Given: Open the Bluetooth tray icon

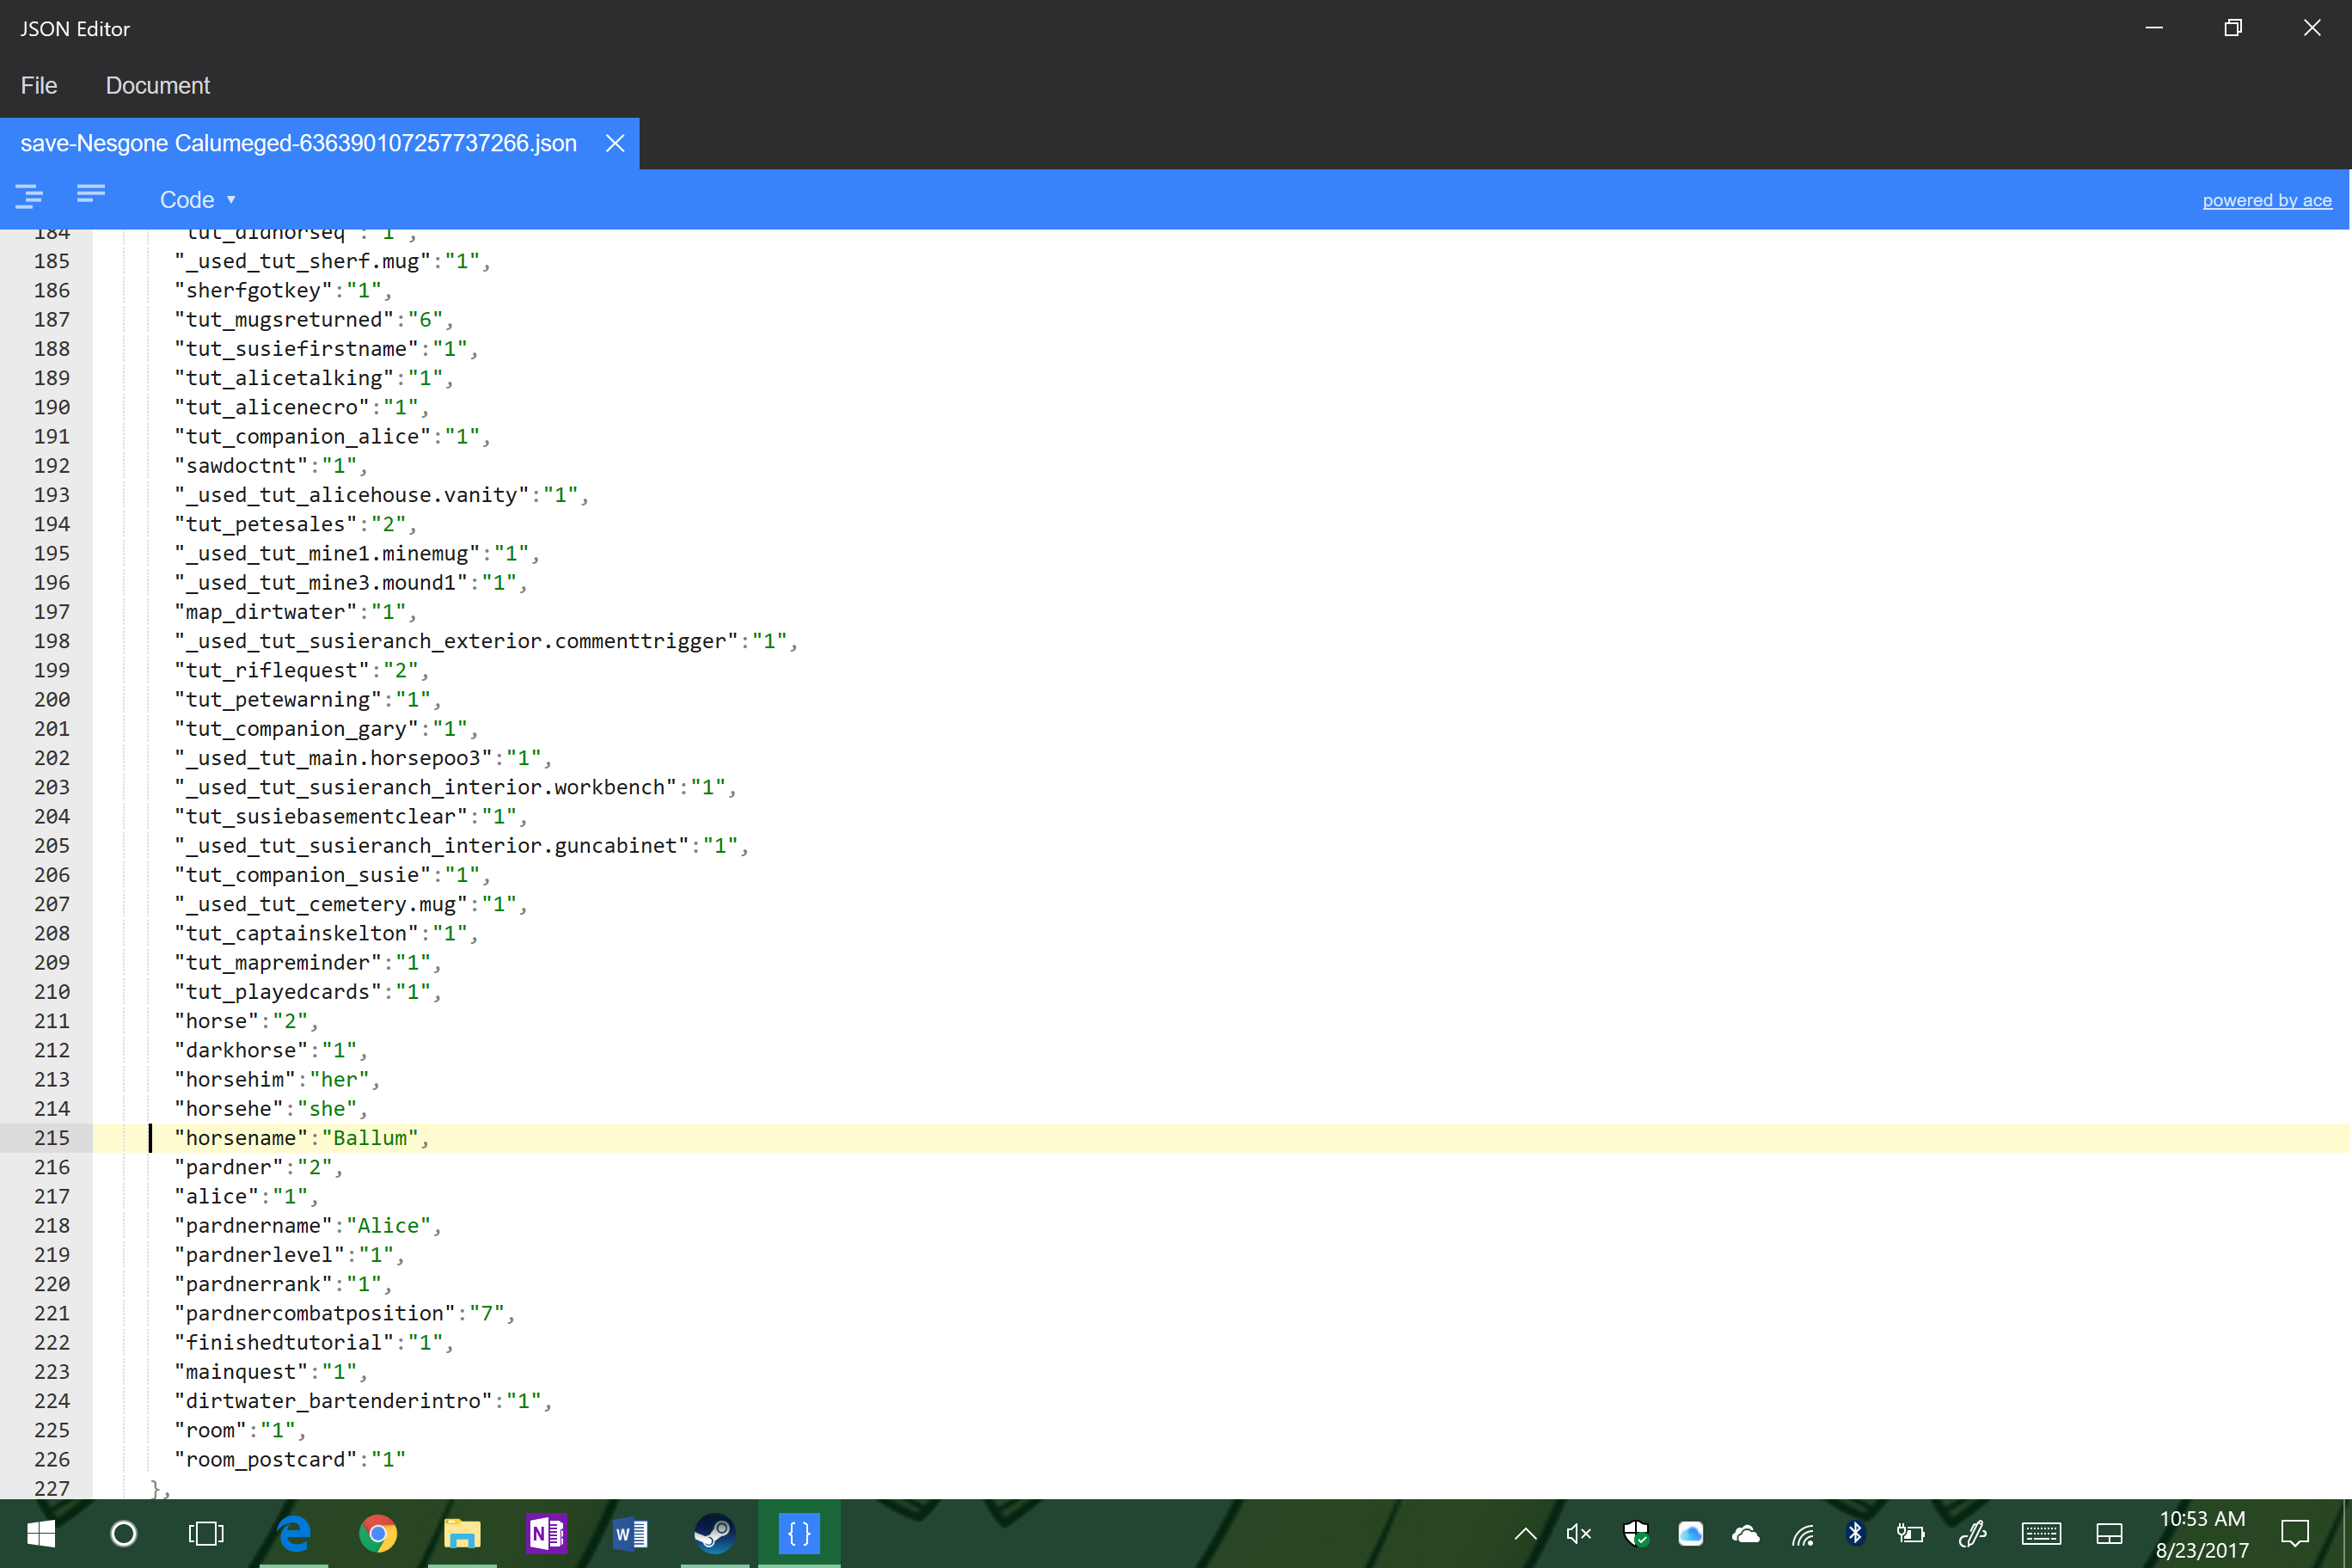Looking at the screenshot, I should click(x=1855, y=1533).
